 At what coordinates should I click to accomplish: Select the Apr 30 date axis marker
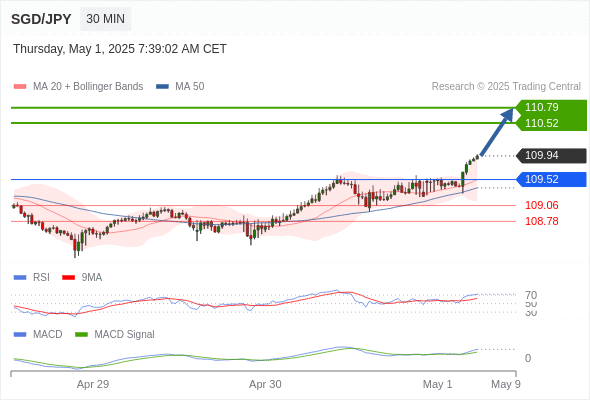(x=265, y=384)
